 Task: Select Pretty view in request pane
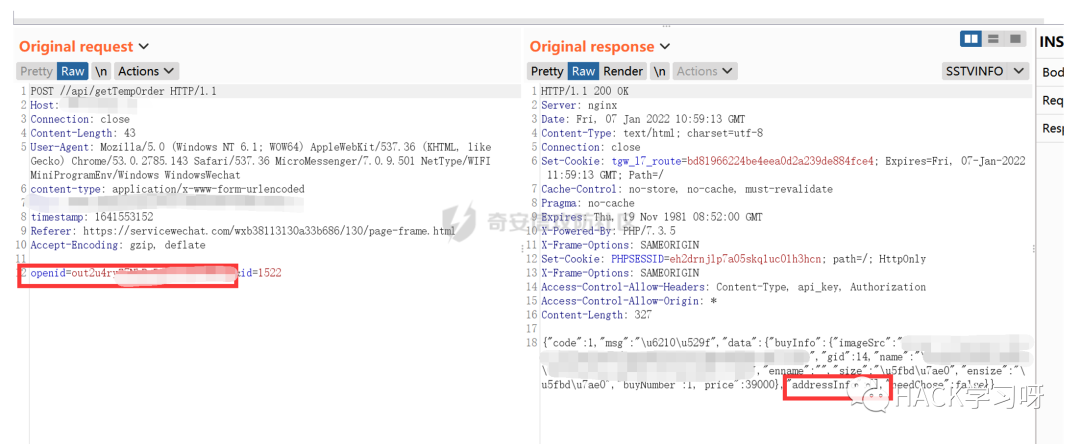point(36,71)
